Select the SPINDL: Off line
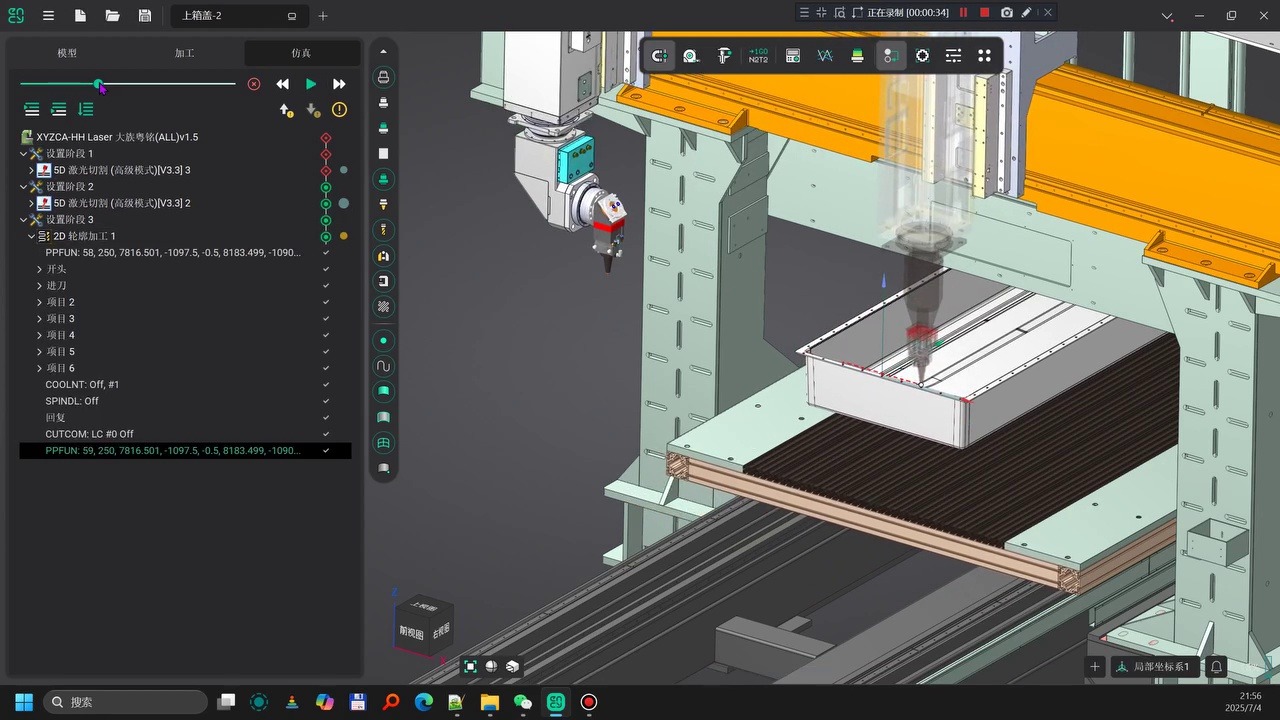Screen dimensions: 1280x720 [72, 401]
